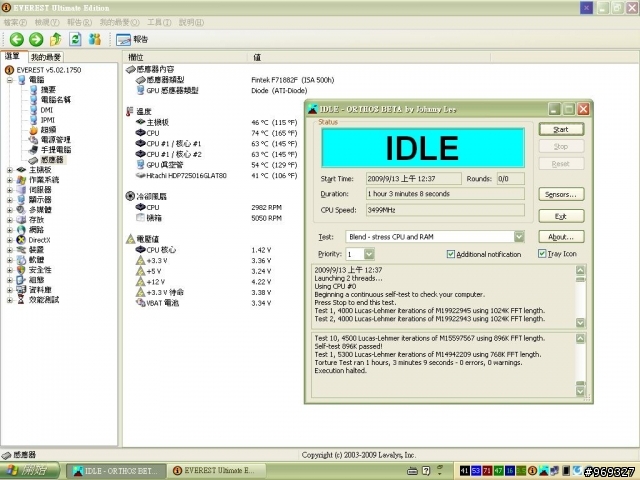This screenshot has height=480, width=640.
Task: Click the red 71 temperature tray icon
Action: coord(487,471)
